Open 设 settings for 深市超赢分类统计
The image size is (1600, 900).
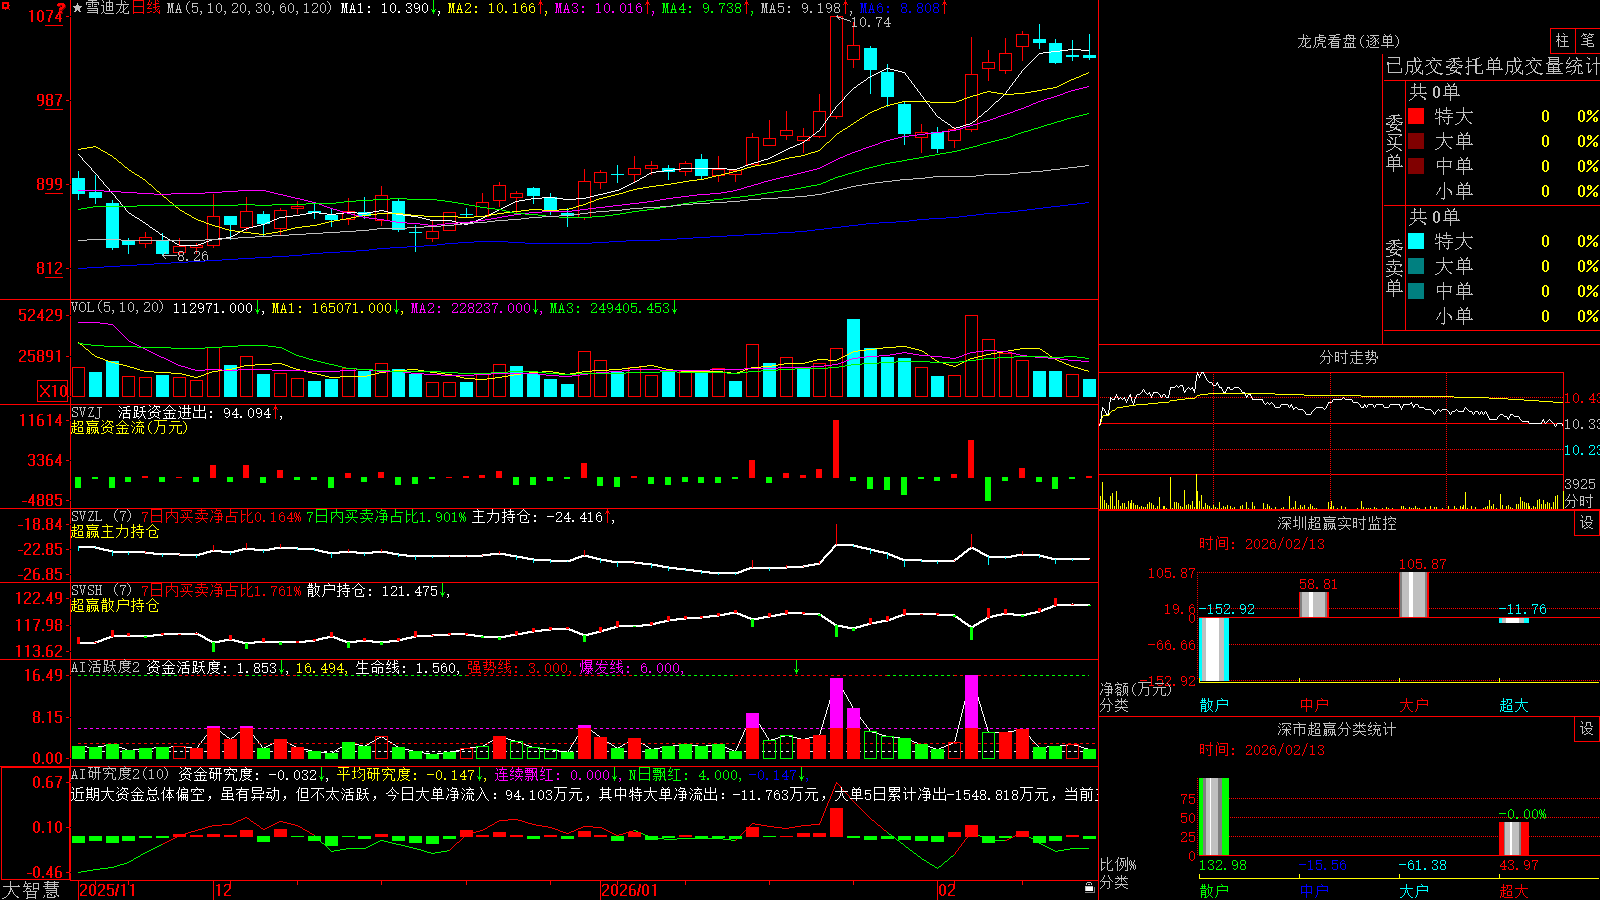pos(1587,729)
